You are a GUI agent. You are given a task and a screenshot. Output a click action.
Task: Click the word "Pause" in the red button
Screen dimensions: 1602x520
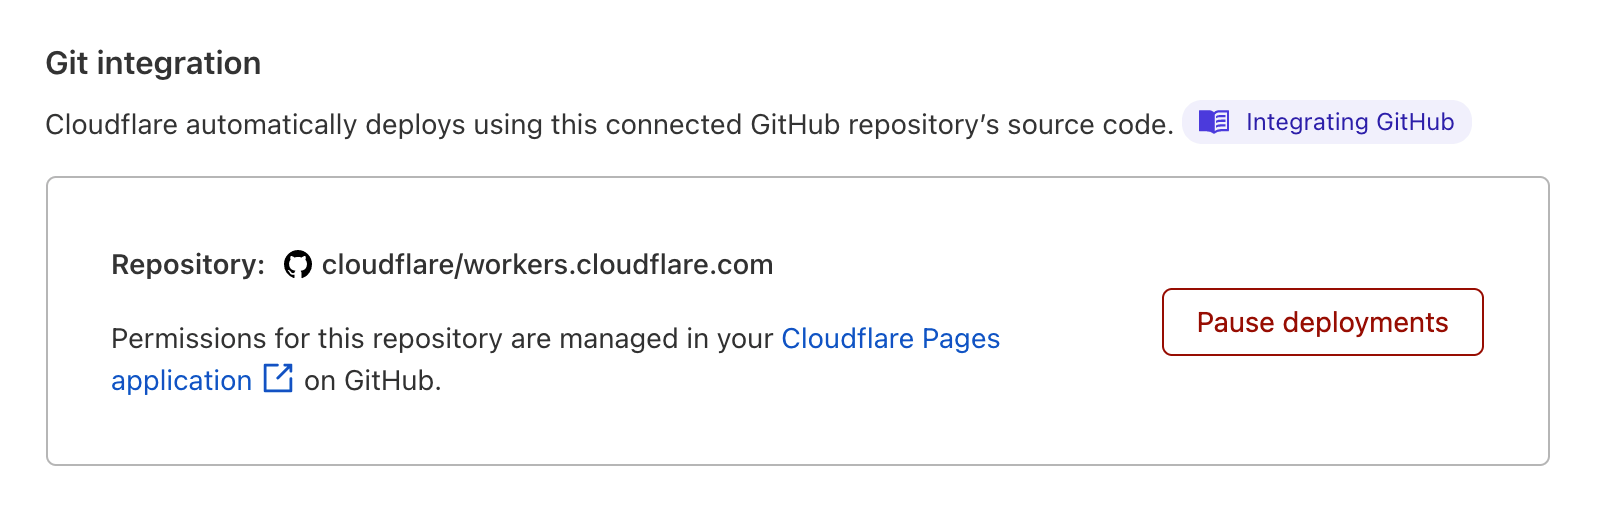click(1235, 323)
